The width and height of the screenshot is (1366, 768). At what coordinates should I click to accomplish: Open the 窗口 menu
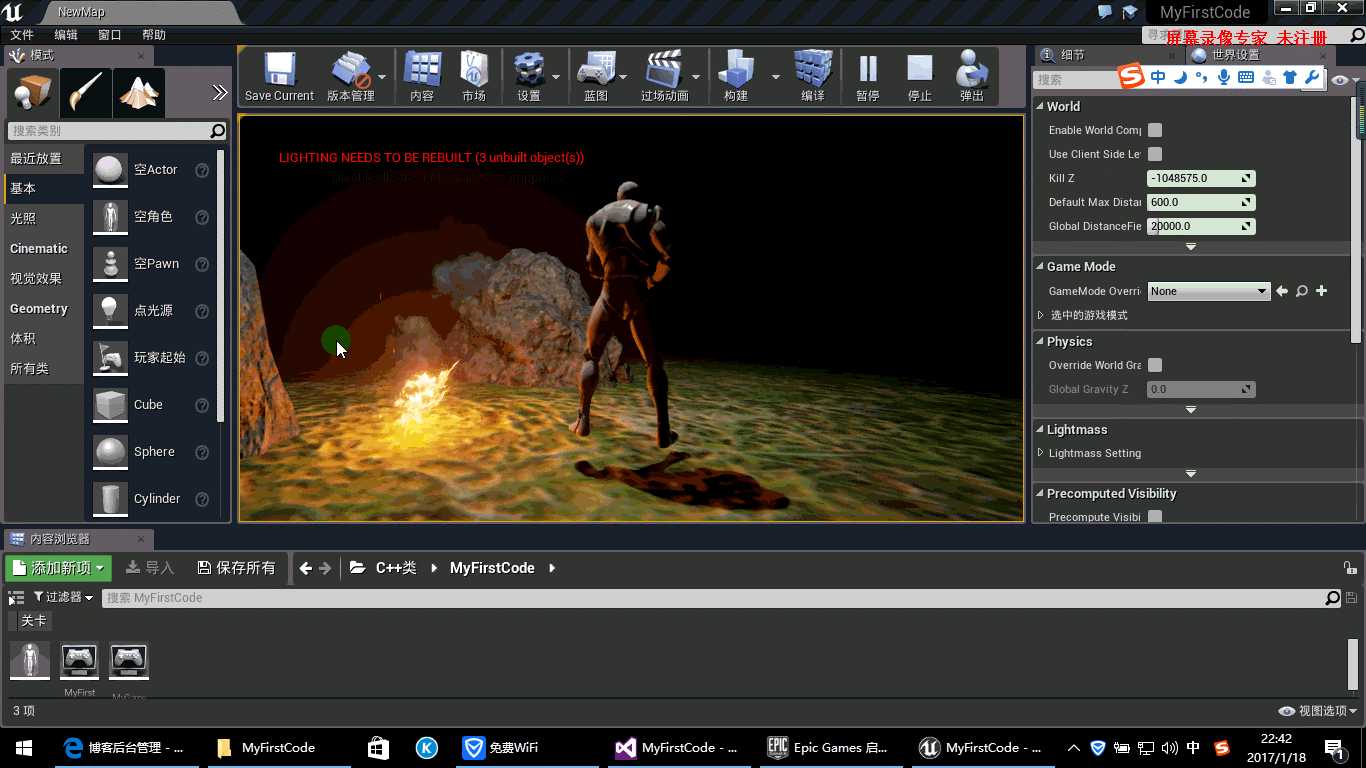[110, 35]
